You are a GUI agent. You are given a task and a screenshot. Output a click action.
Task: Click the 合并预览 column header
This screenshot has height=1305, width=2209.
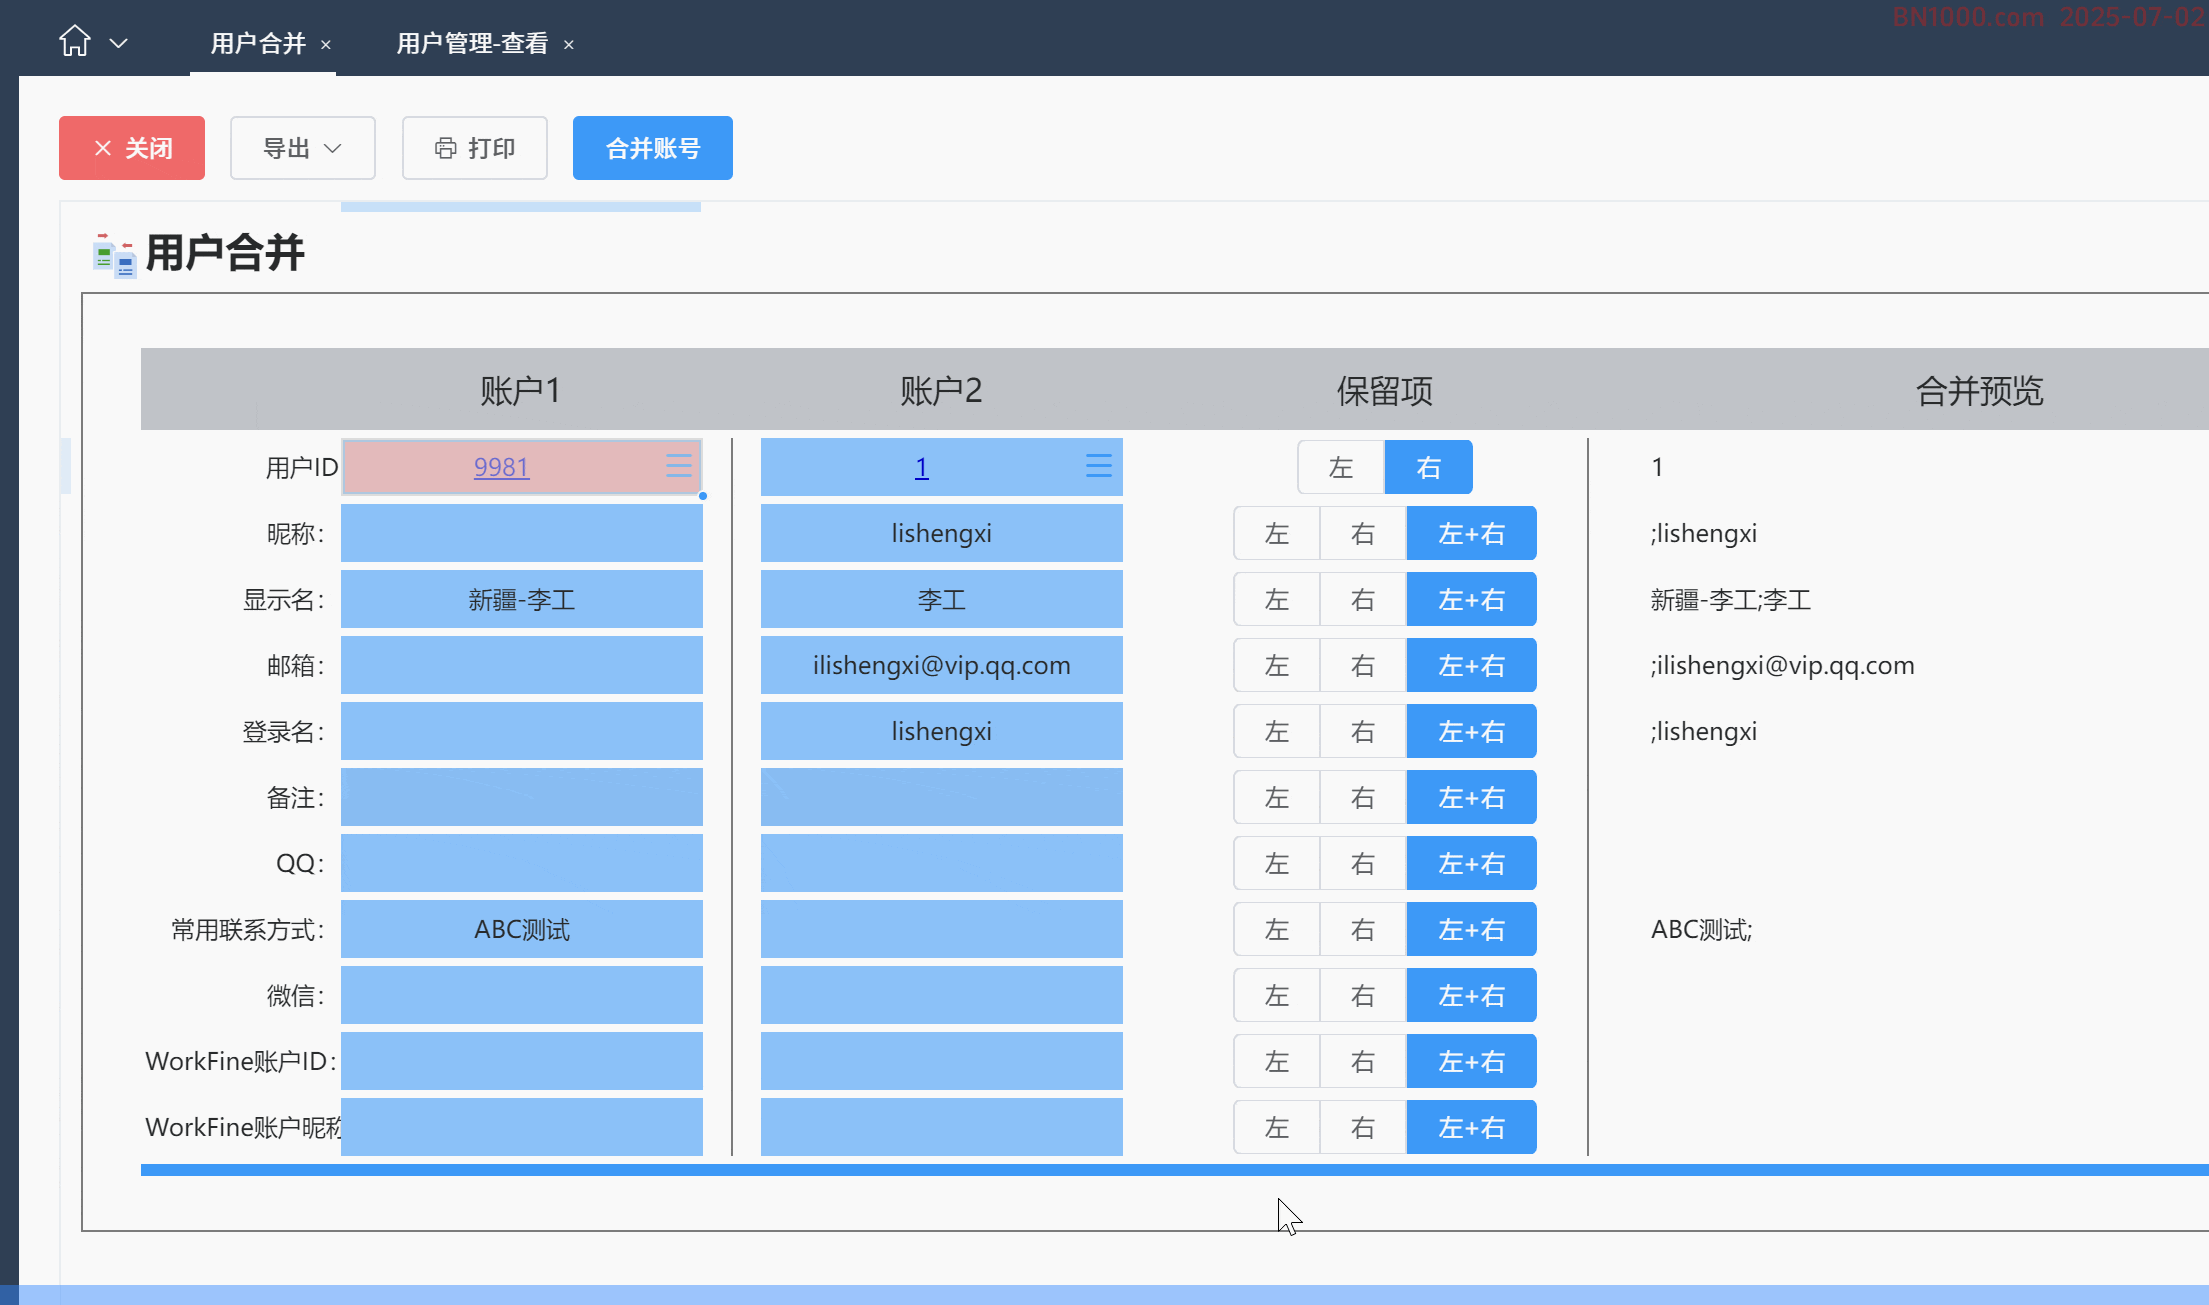tap(1979, 390)
